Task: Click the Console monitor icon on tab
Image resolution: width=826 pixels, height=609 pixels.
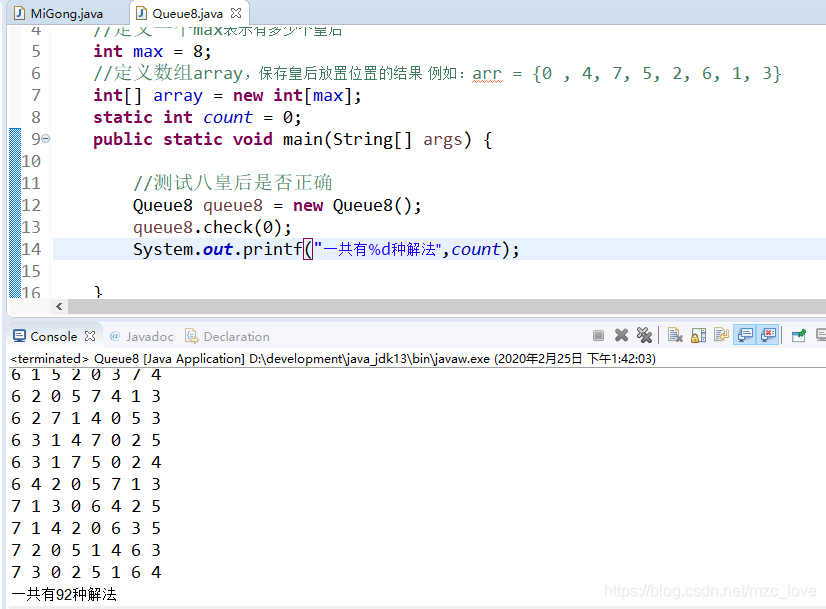Action: click(19, 336)
